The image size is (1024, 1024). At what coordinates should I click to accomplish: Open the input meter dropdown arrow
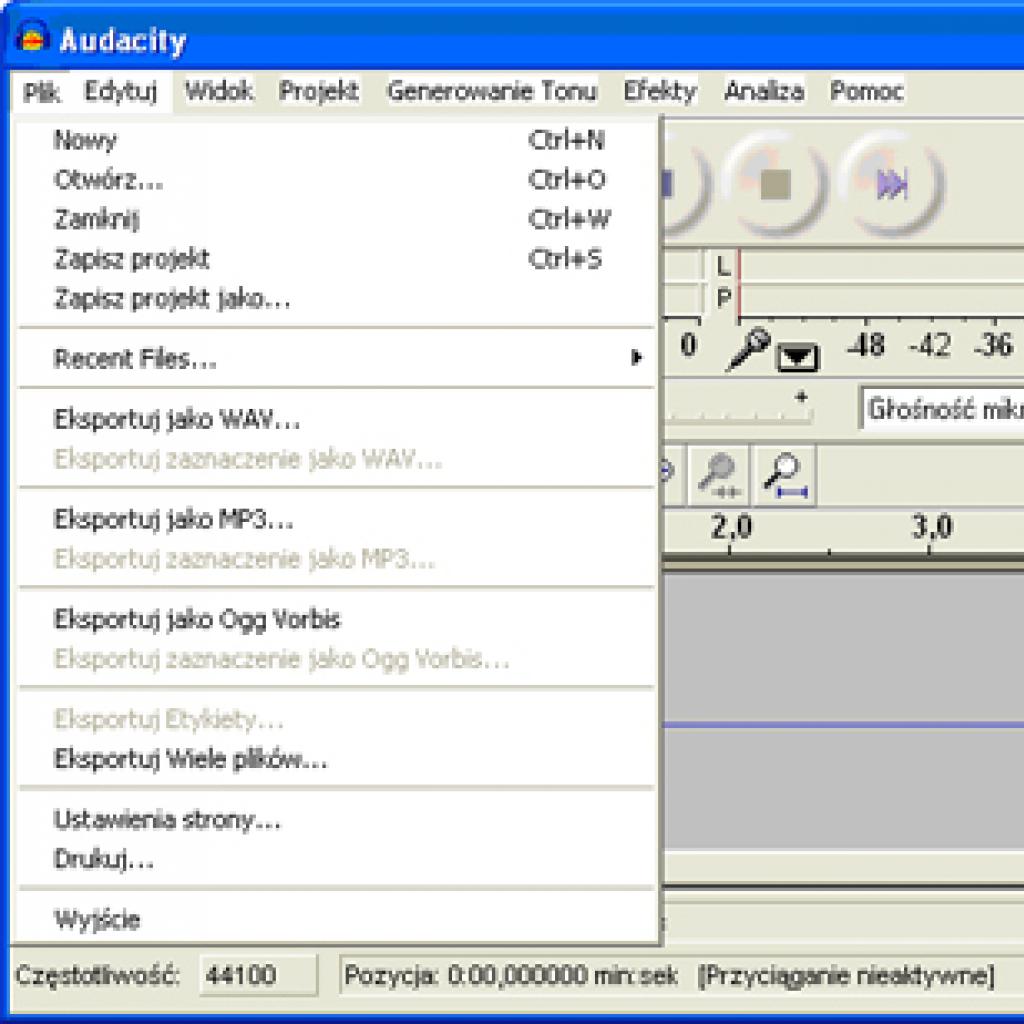pyautogui.click(x=797, y=357)
